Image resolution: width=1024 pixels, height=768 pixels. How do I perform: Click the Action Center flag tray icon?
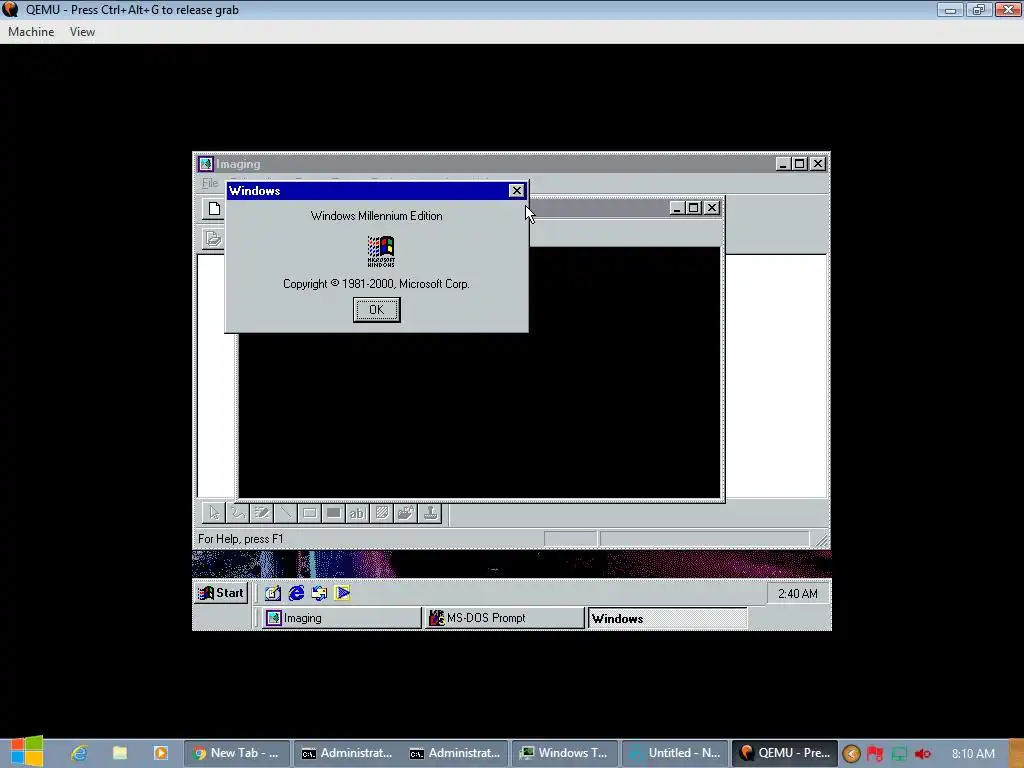[x=875, y=754]
